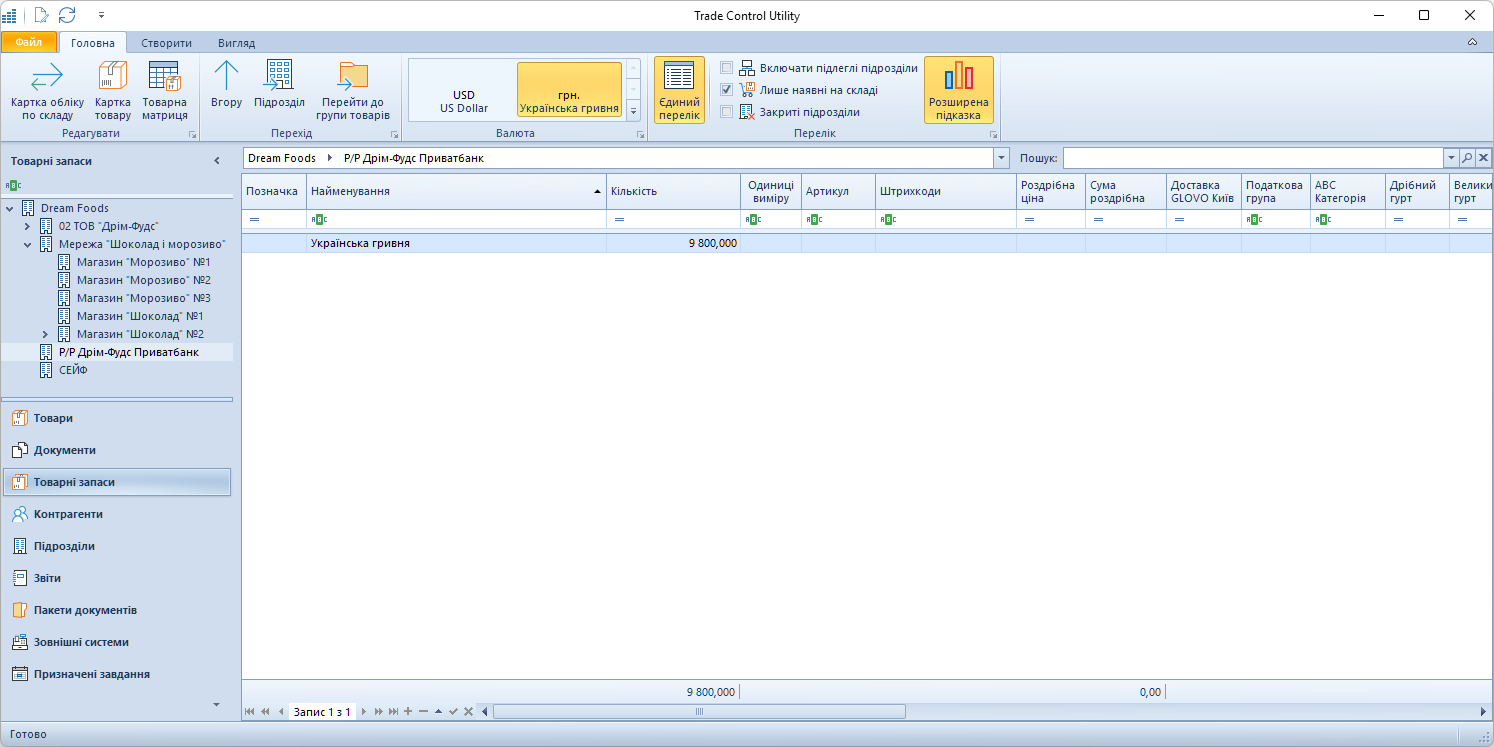This screenshot has height=747, width=1494.
Task: Click the refresh icon in title bar
Action: pyautogui.click(x=67, y=15)
